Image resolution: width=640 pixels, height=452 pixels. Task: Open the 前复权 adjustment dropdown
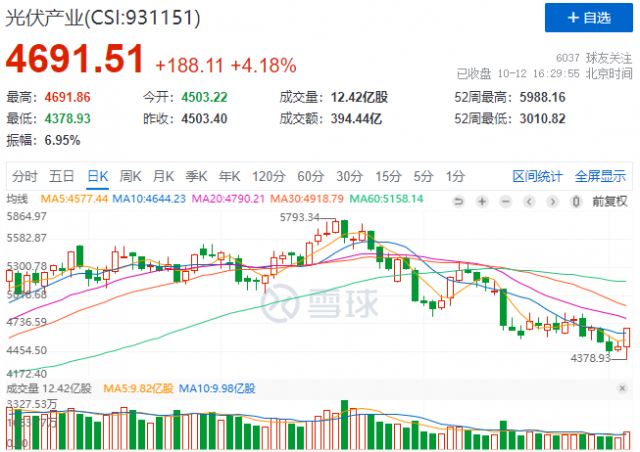pos(609,200)
